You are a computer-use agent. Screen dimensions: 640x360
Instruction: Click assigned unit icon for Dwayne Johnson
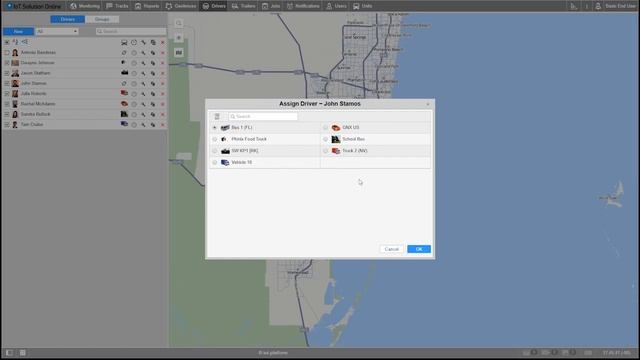click(124, 63)
